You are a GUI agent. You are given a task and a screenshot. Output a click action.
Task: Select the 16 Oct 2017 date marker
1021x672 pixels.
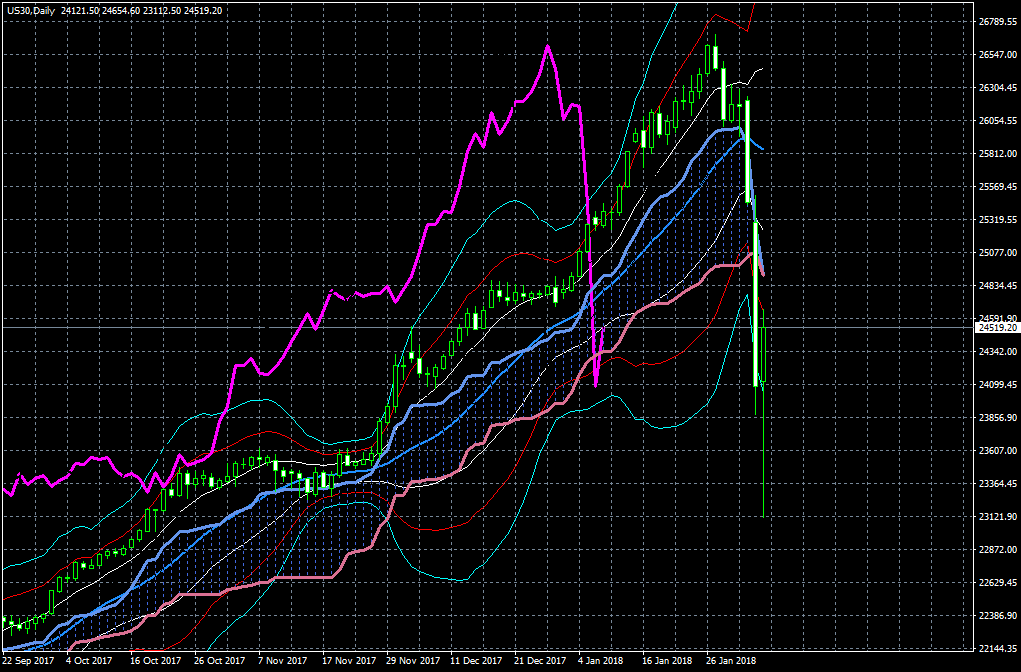click(155, 661)
